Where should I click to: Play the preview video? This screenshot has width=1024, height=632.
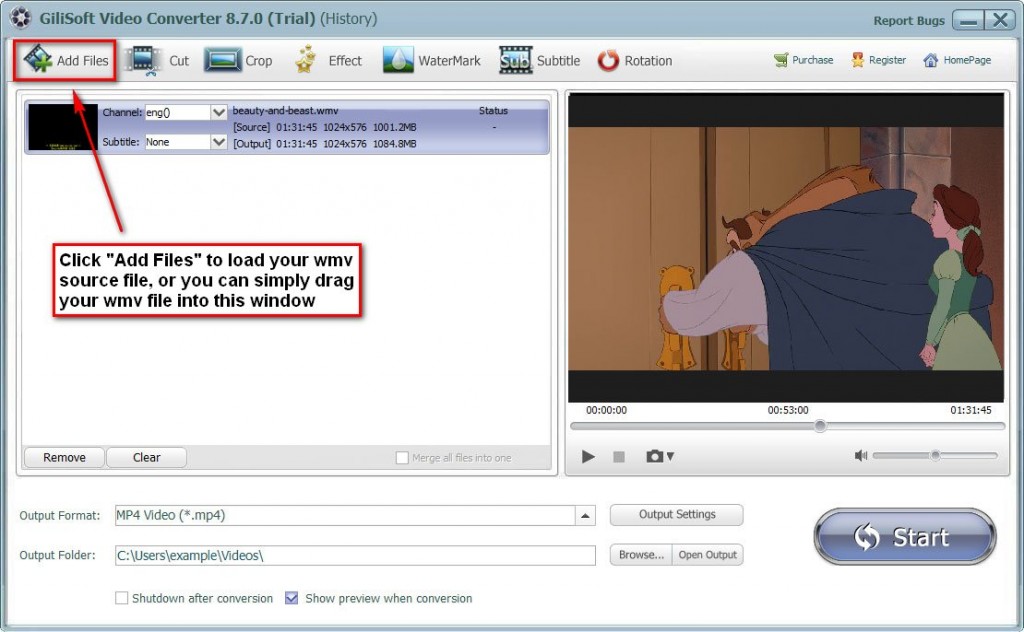pyautogui.click(x=588, y=456)
